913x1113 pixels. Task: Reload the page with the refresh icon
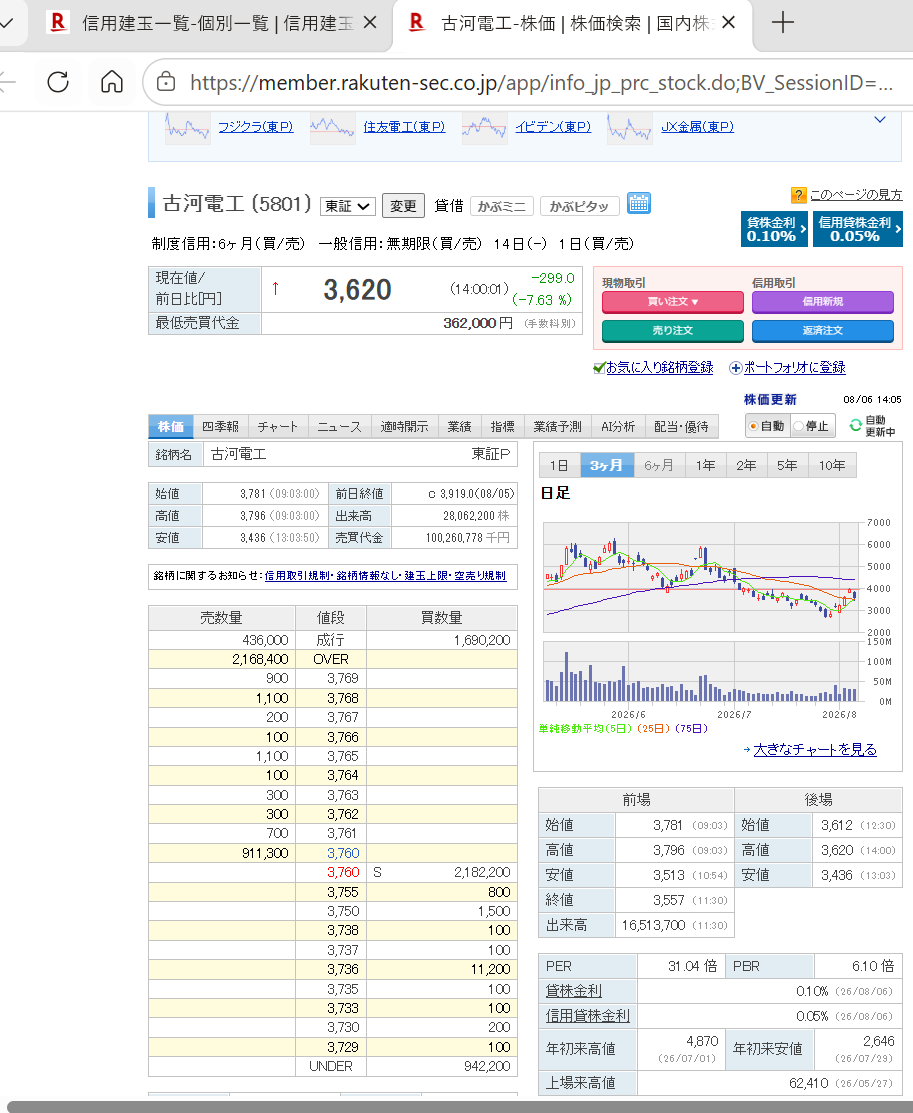click(x=58, y=82)
